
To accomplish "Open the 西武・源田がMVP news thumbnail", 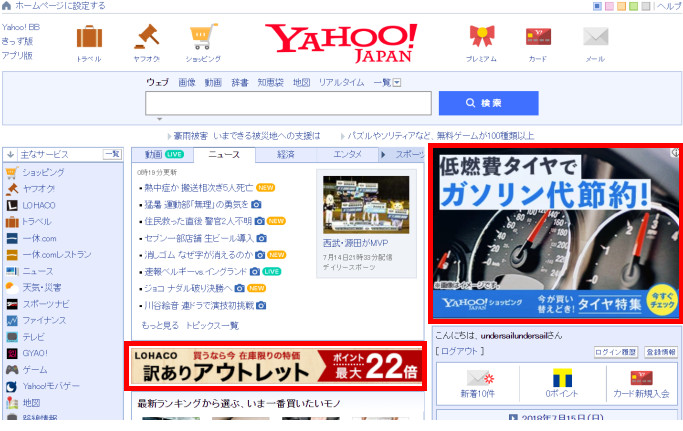I will point(366,205).
